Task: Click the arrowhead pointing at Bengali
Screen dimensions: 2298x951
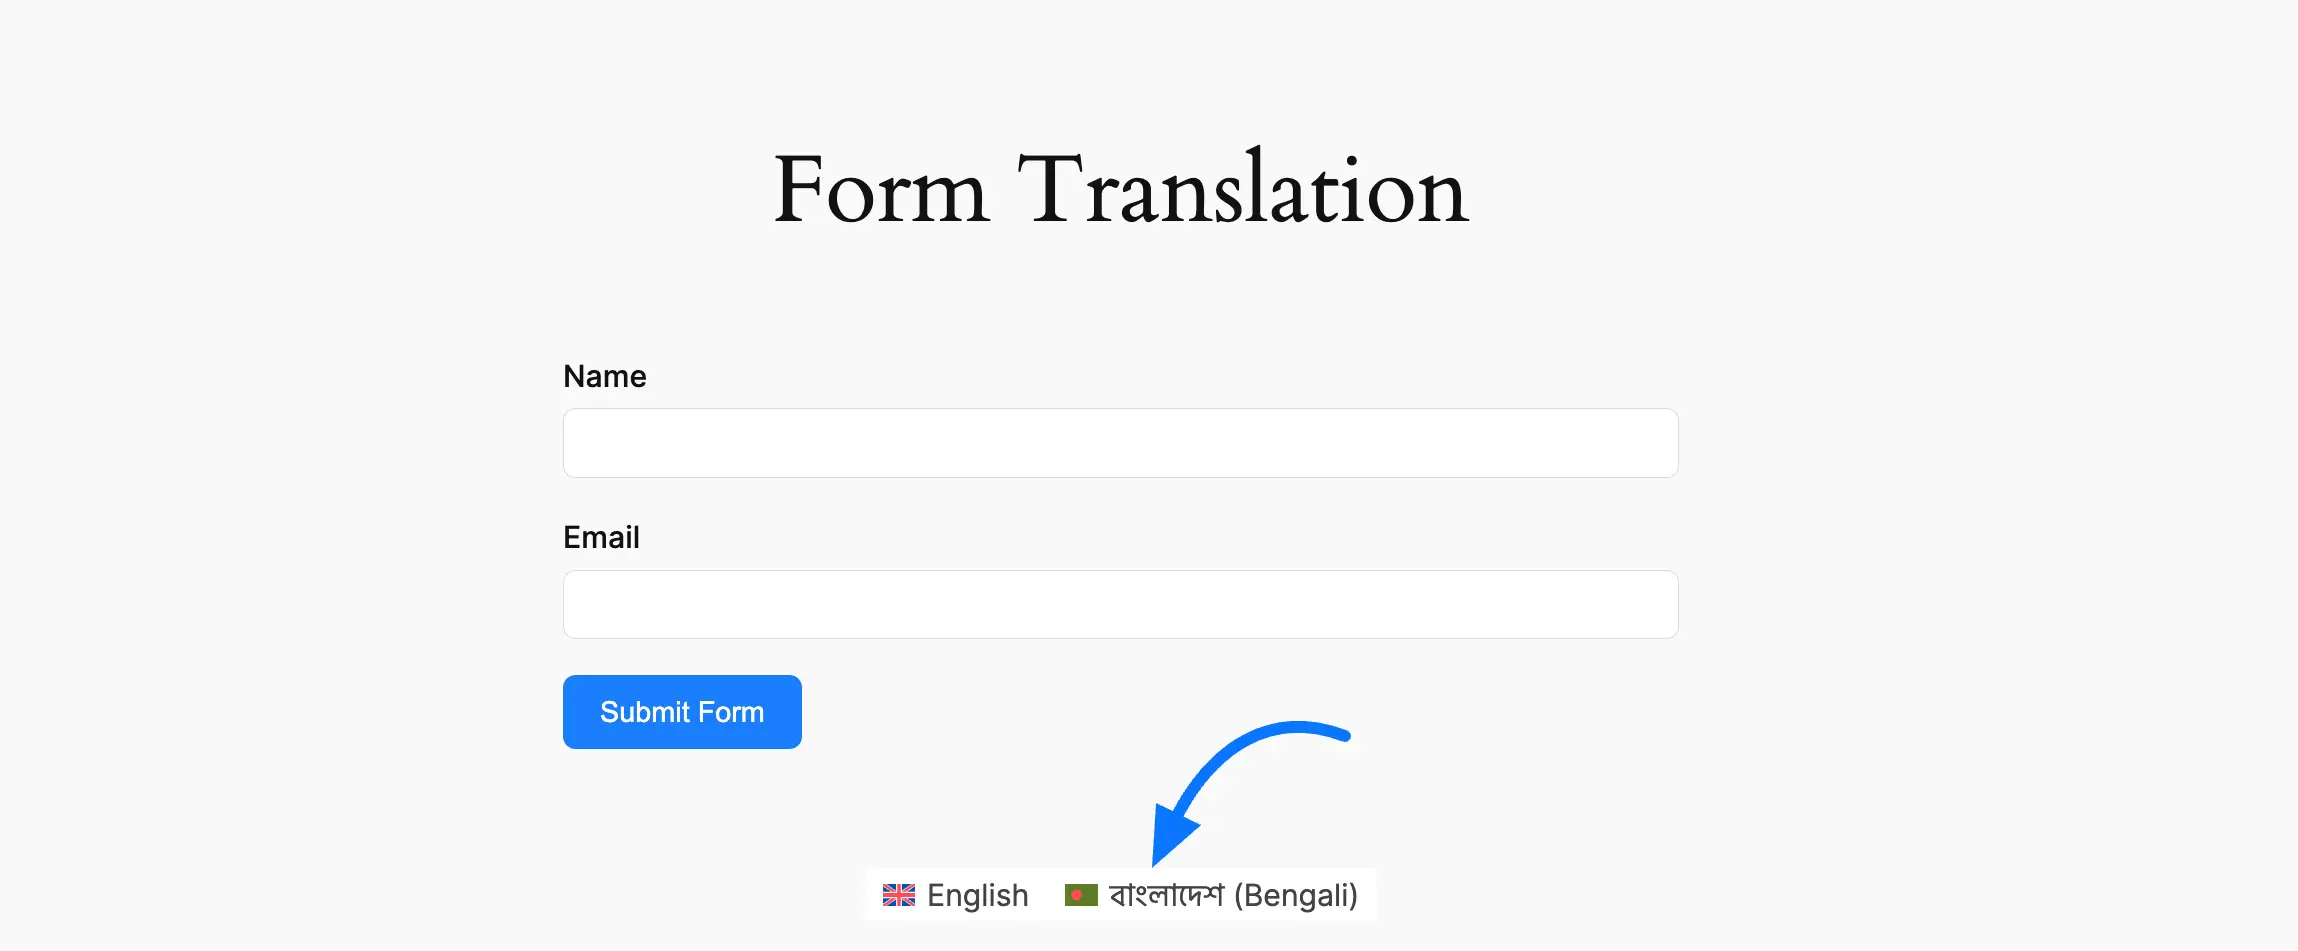Action: [x=1172, y=834]
